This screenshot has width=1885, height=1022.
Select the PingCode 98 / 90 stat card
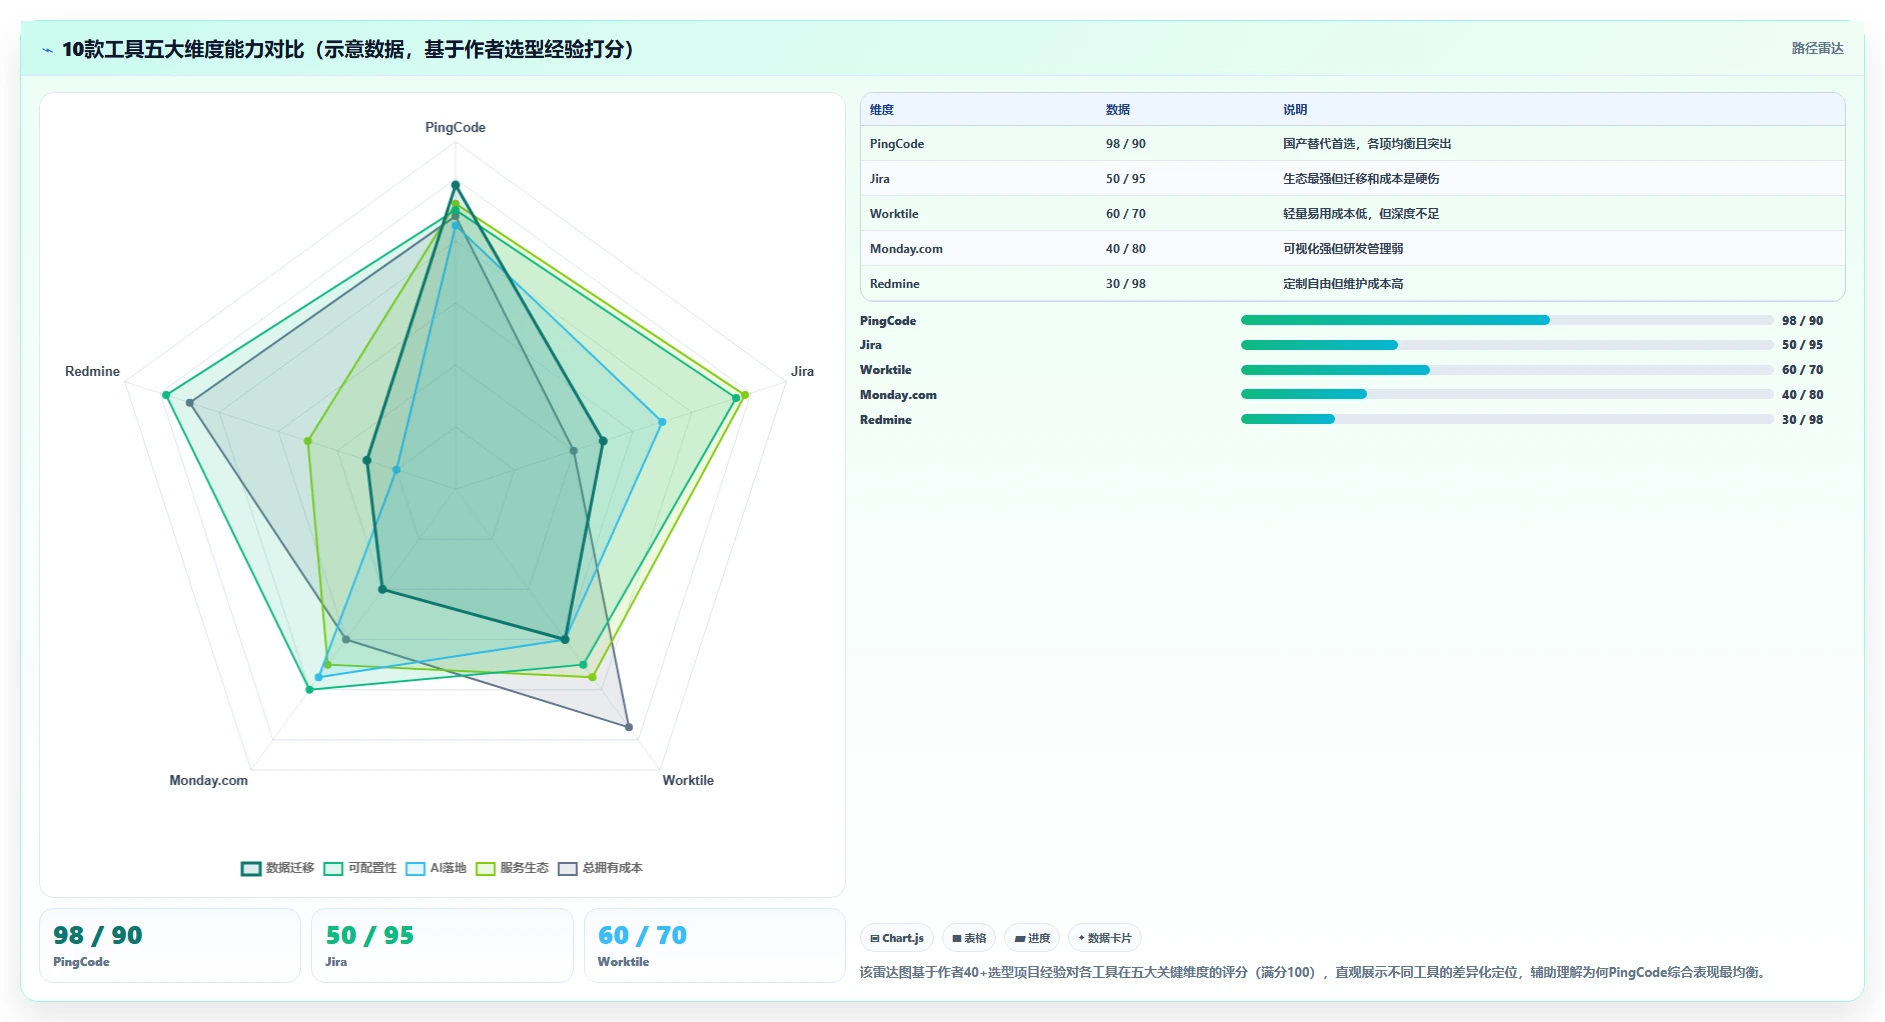point(170,945)
